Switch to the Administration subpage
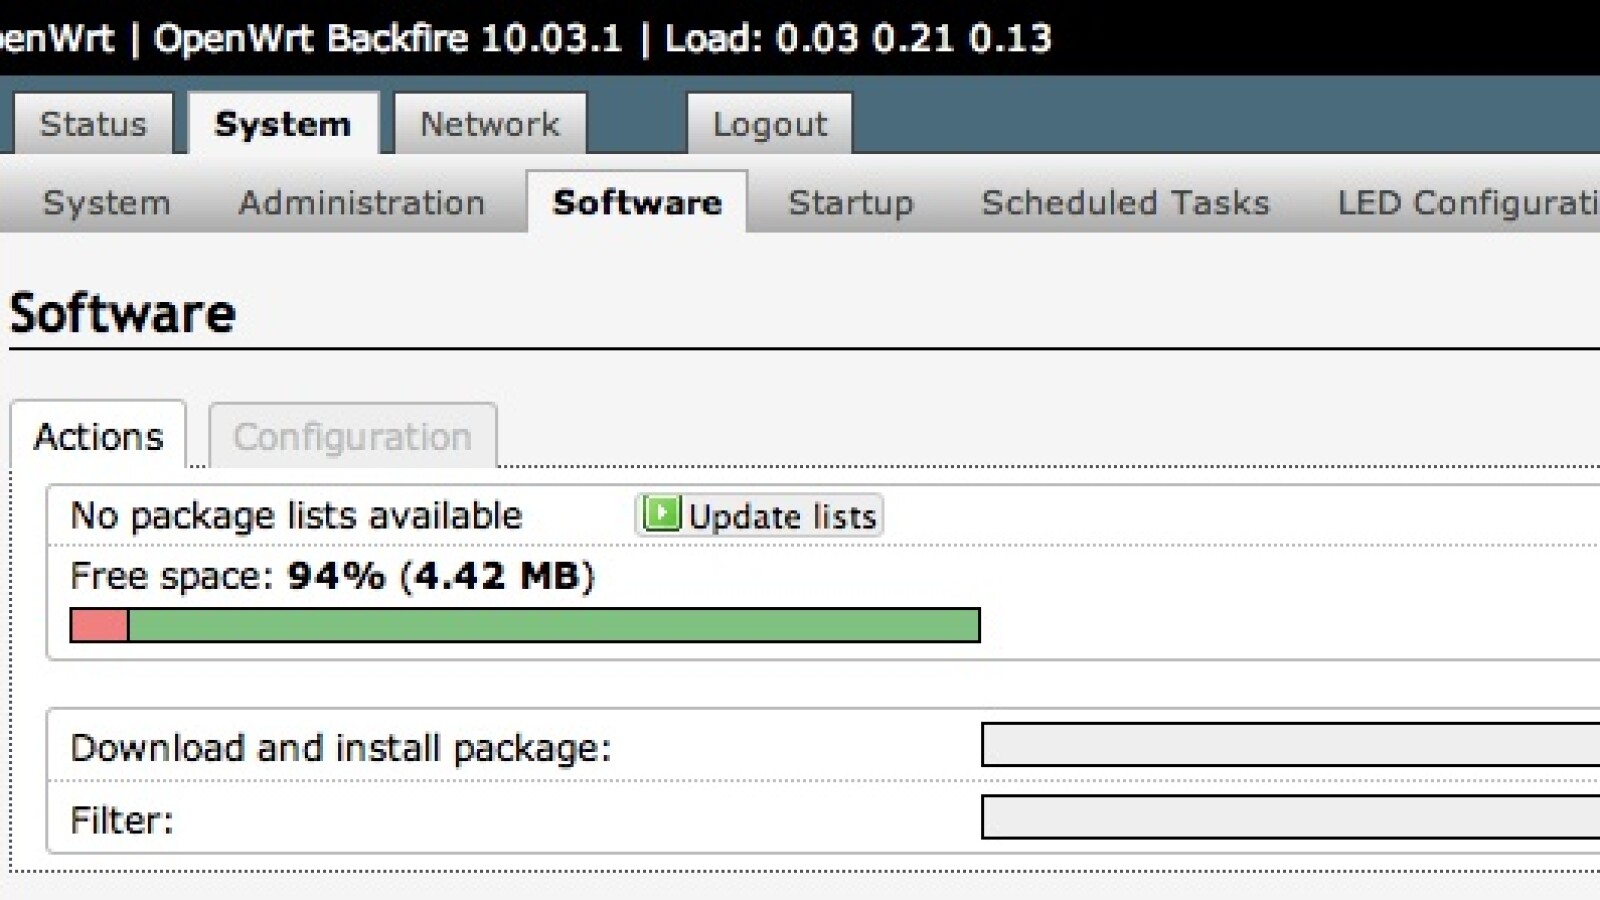Viewport: 1600px width, 900px height. tap(362, 203)
